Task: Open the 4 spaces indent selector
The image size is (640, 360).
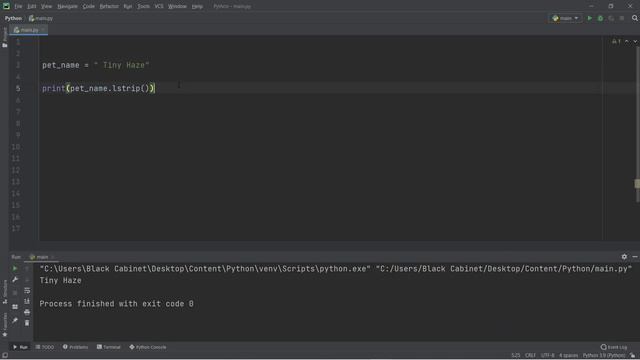Action: click(x=568, y=356)
